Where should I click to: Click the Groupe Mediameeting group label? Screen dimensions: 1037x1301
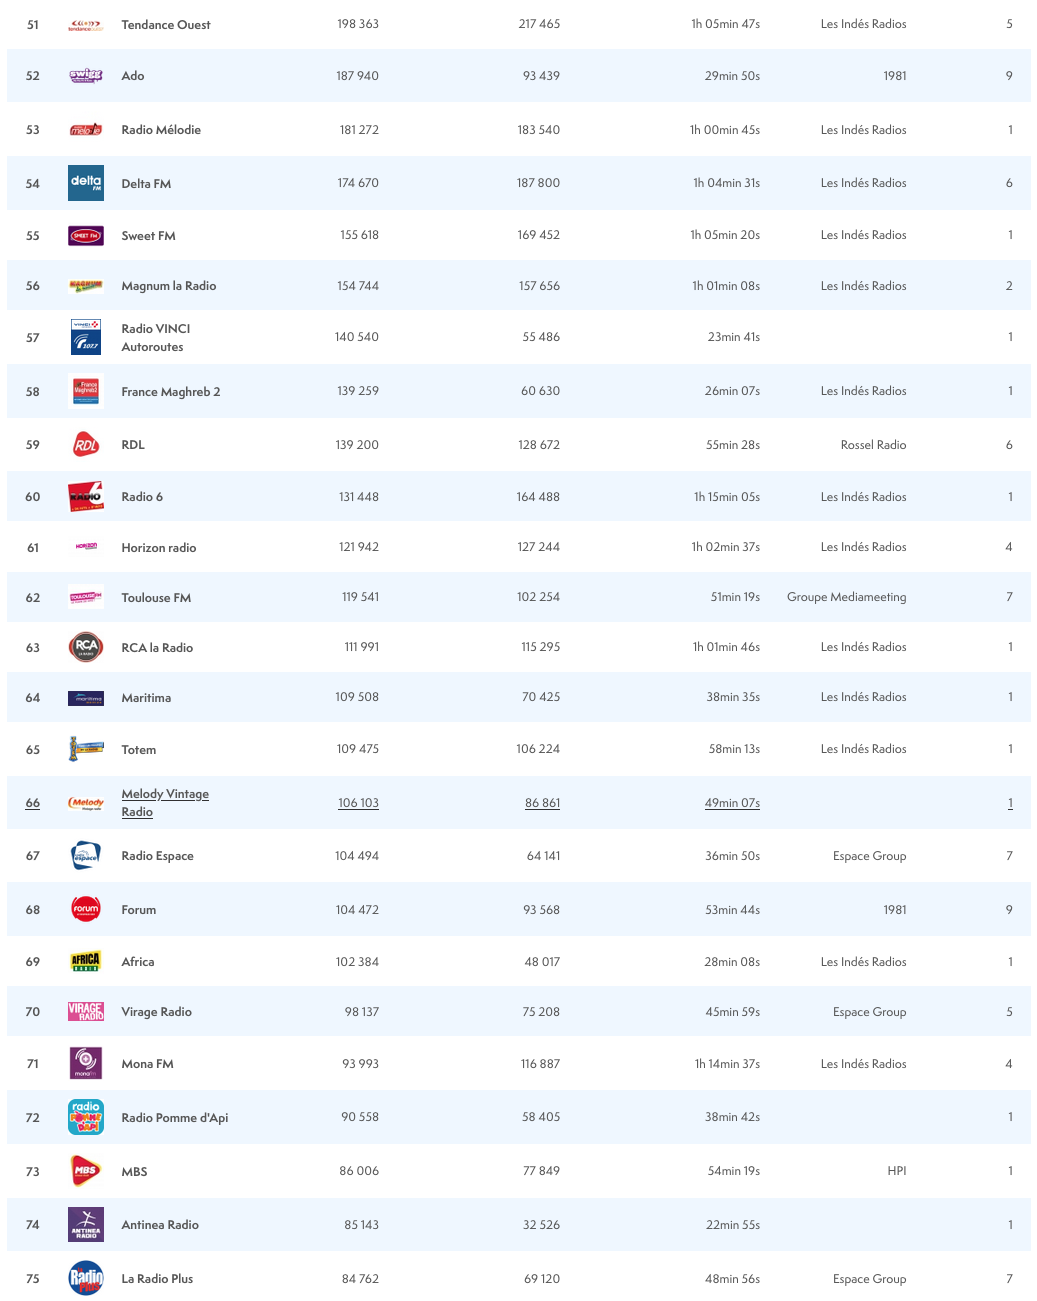coord(846,597)
